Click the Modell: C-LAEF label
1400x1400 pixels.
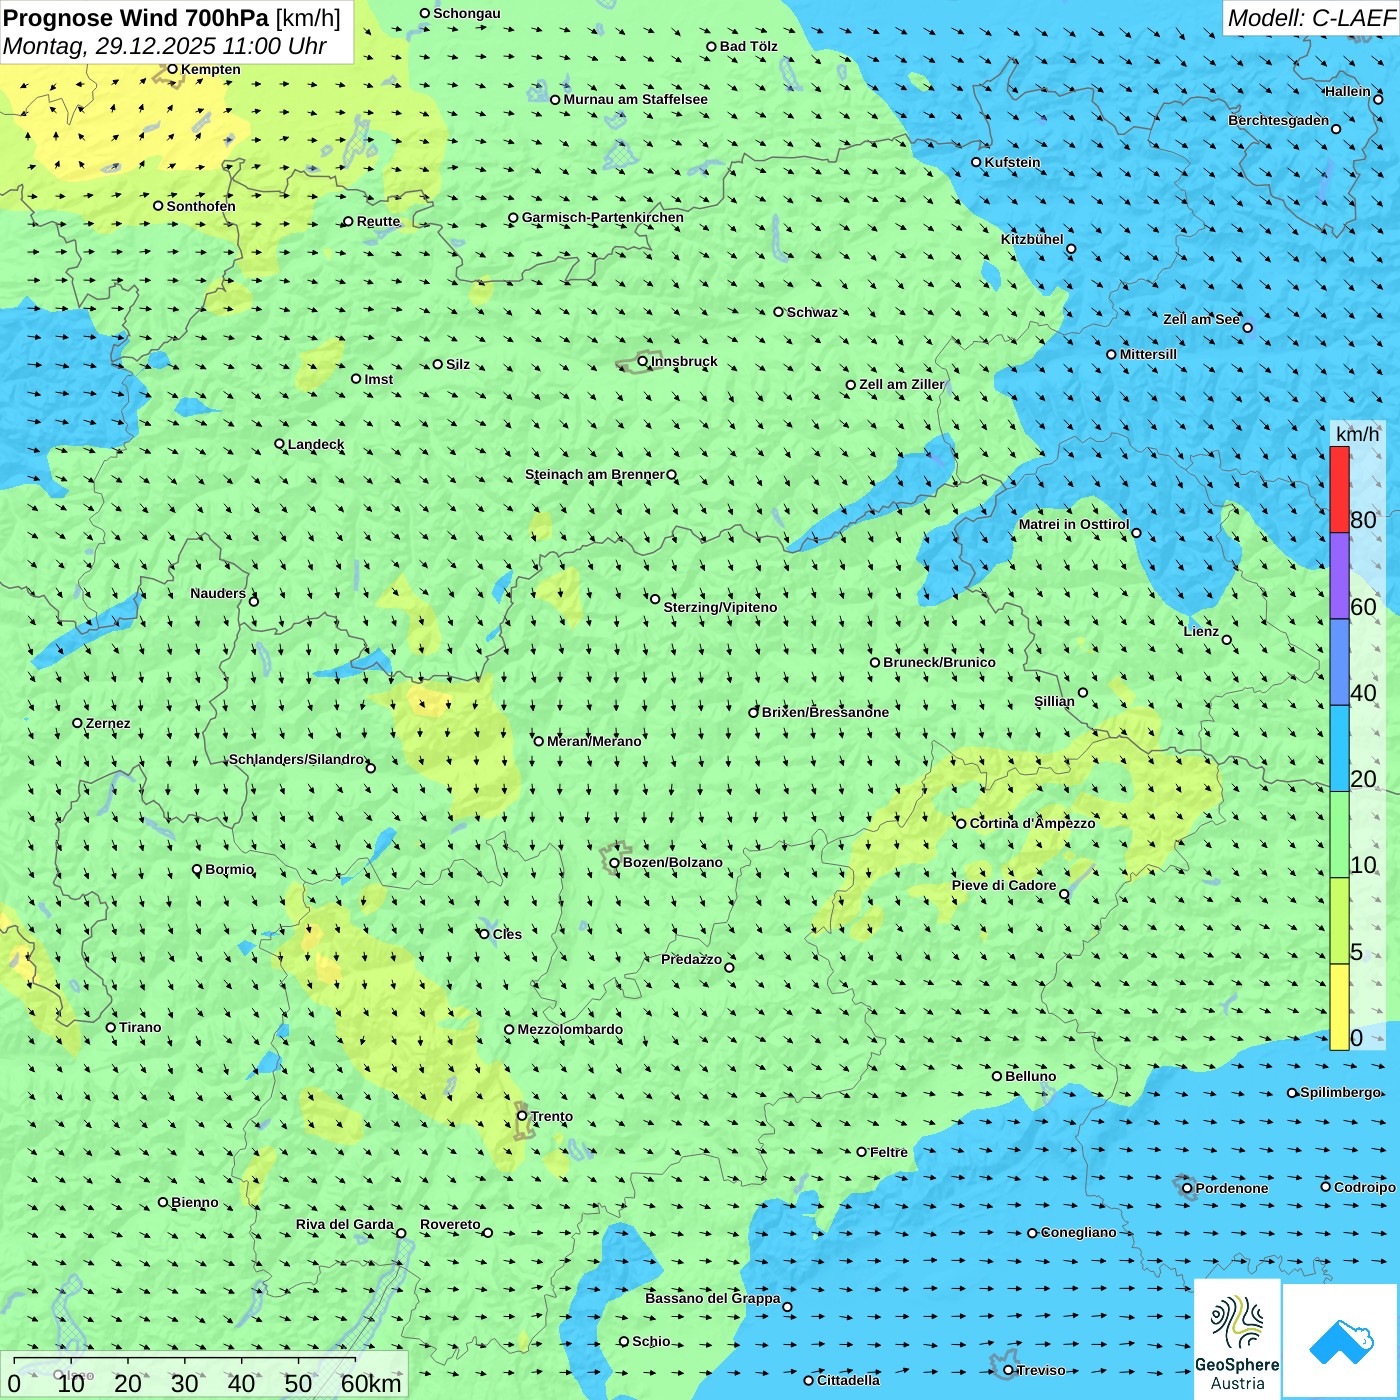(1310, 18)
